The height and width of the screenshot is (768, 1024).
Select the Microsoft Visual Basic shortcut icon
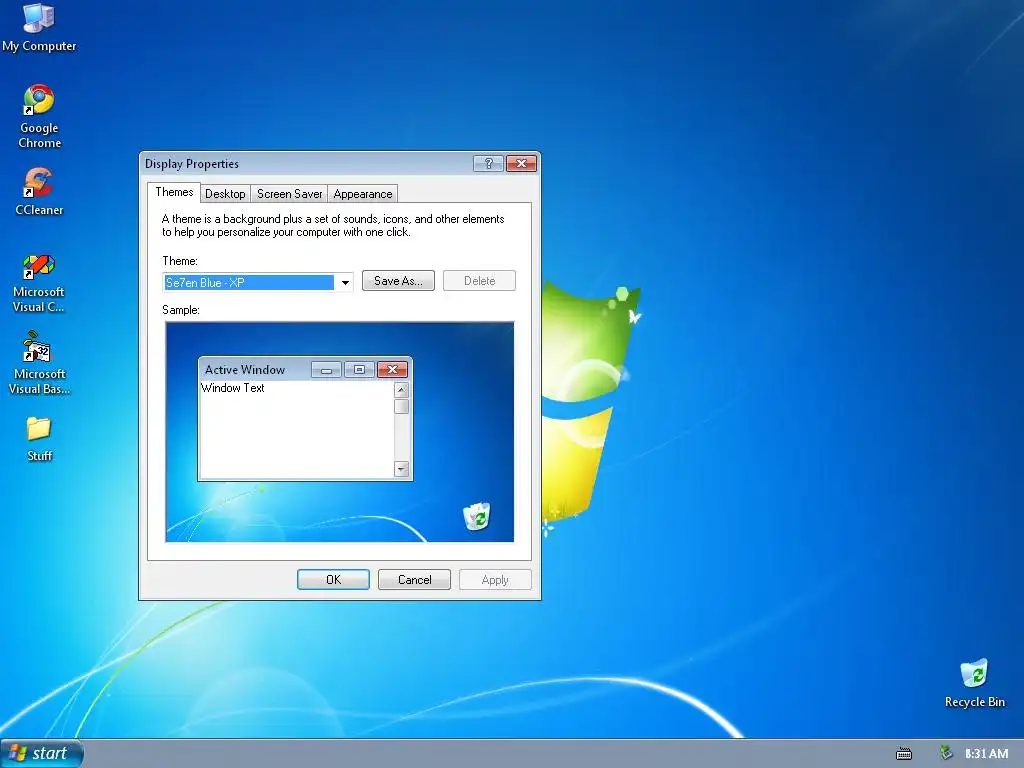pos(39,363)
